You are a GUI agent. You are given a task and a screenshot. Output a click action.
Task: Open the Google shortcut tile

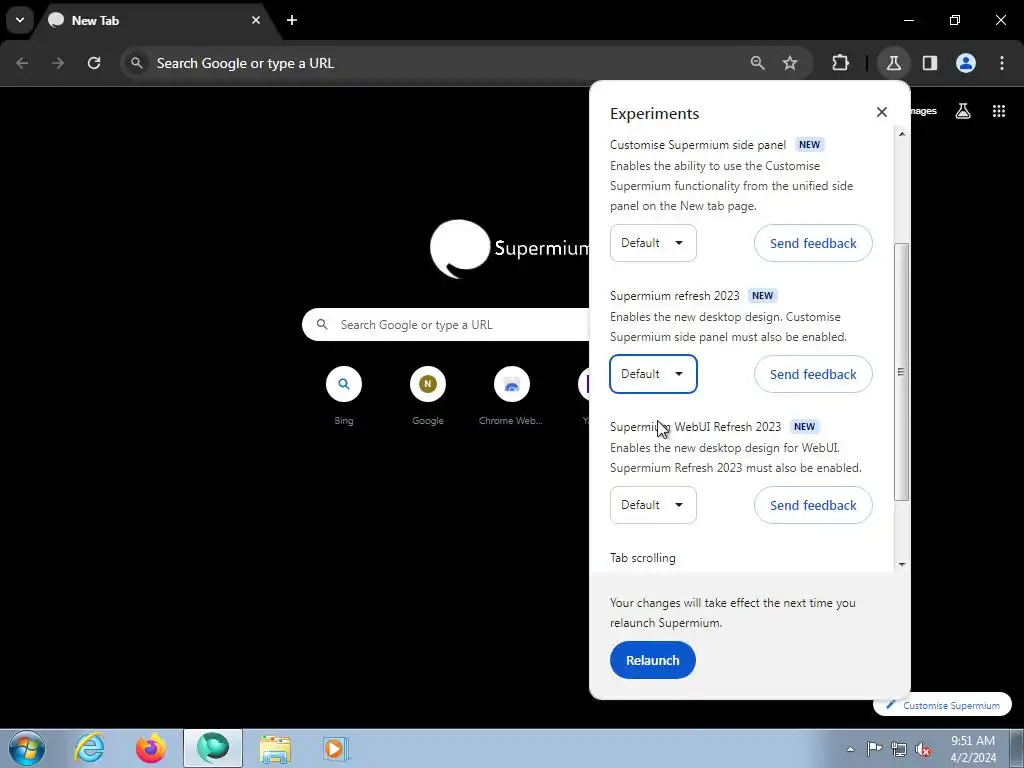click(x=428, y=395)
